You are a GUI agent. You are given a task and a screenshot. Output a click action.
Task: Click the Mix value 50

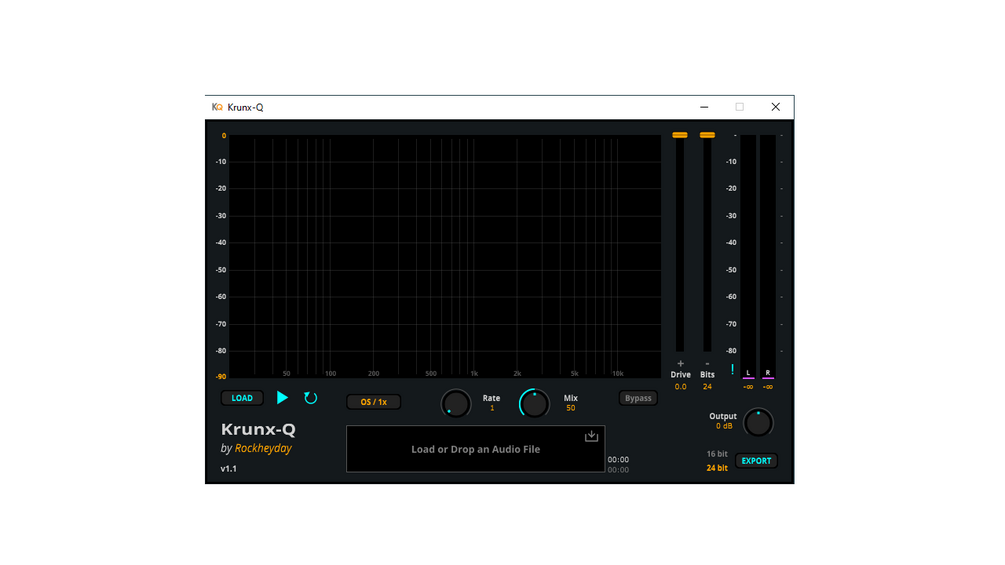[x=570, y=408]
